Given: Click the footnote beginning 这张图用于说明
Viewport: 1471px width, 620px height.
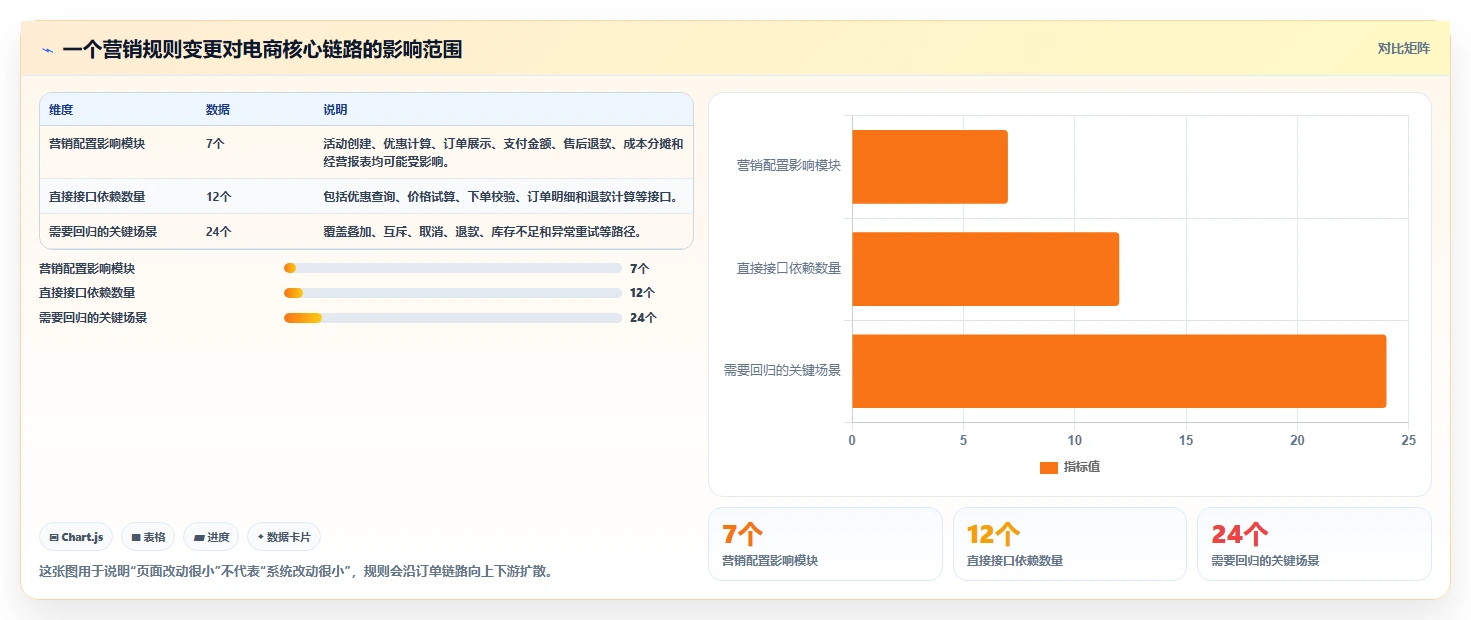Looking at the screenshot, I should (296, 572).
